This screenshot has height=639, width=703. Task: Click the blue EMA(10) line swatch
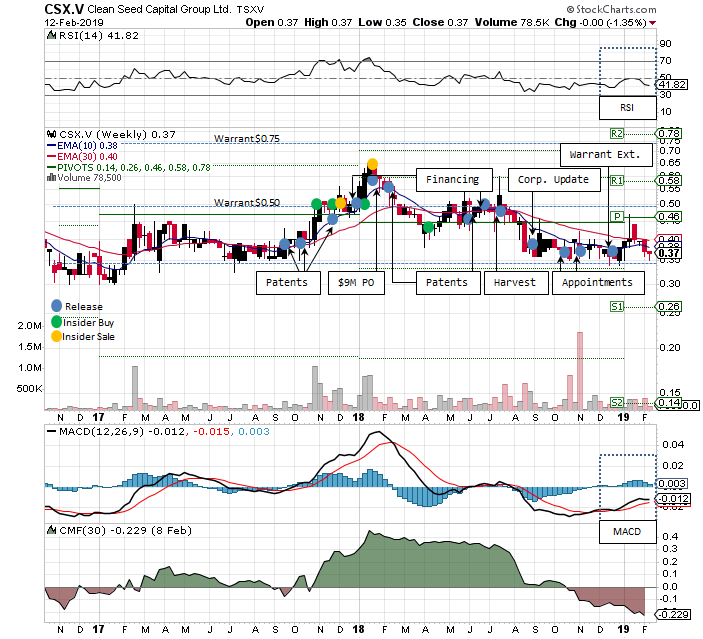(51, 145)
